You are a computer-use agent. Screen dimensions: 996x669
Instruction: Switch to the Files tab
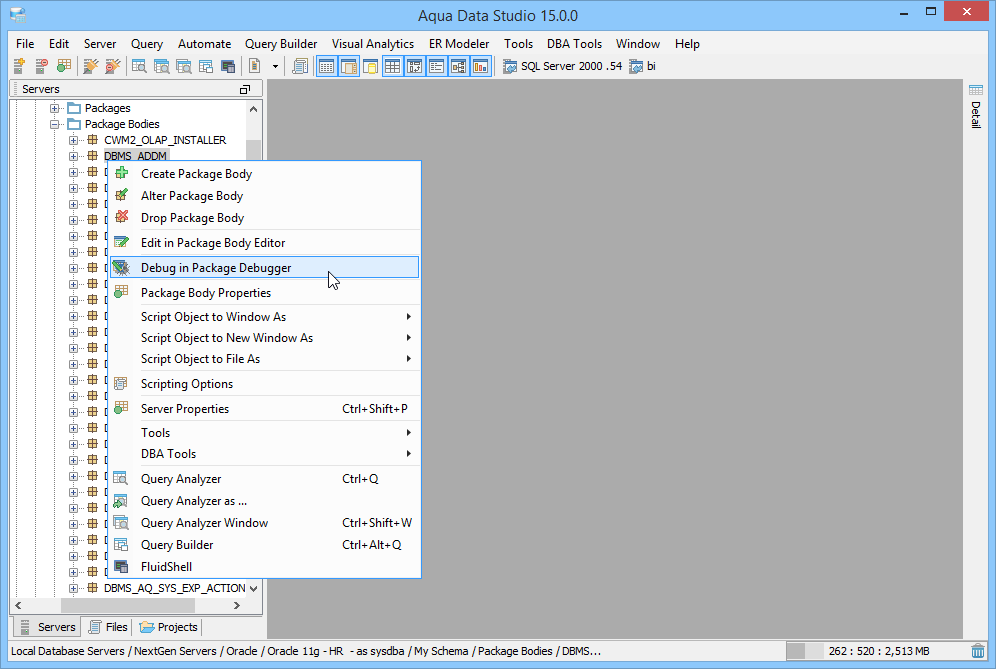[x=108, y=627]
